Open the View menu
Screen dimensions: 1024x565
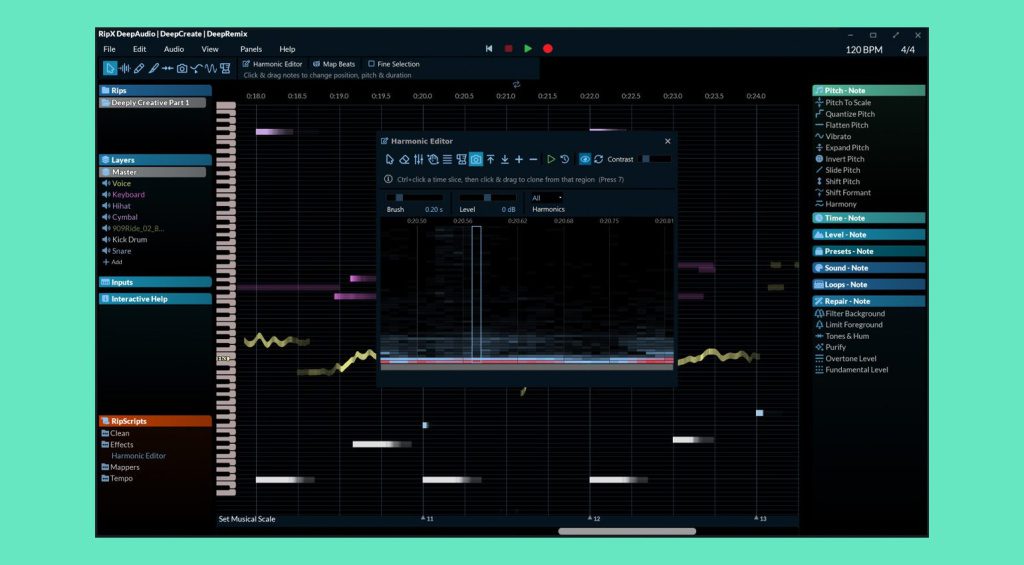[x=210, y=49]
